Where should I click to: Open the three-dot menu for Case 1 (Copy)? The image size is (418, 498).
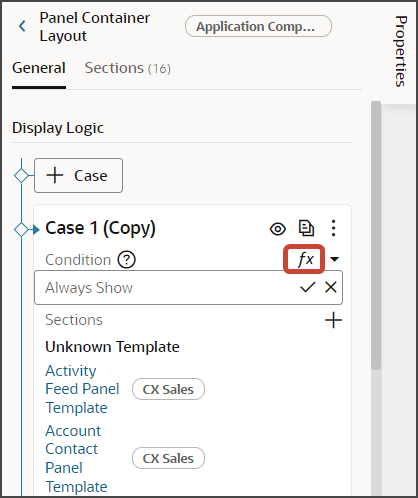tap(333, 228)
